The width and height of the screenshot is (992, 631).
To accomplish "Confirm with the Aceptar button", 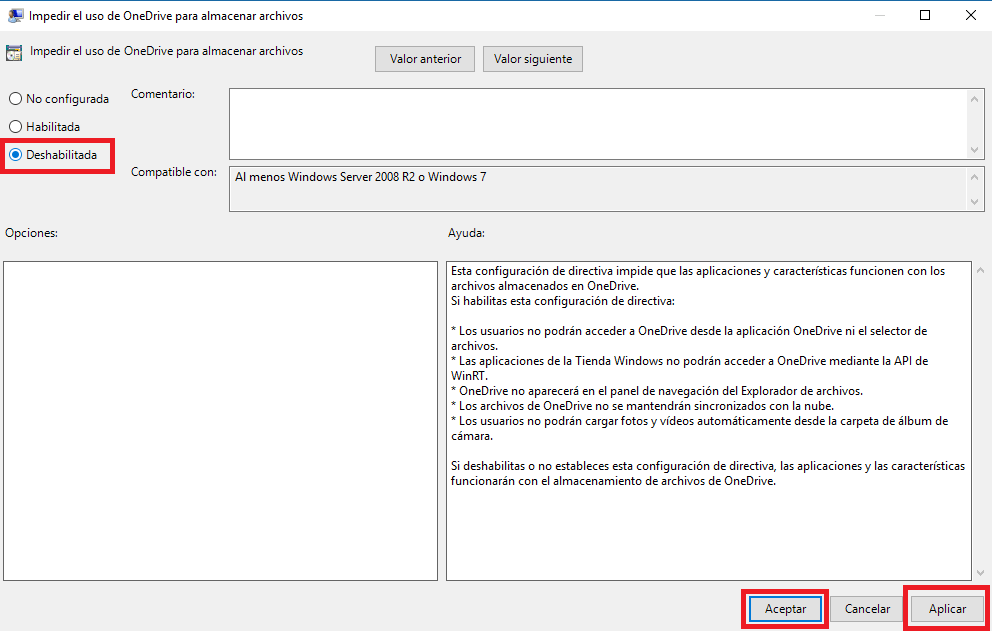I will 785,609.
